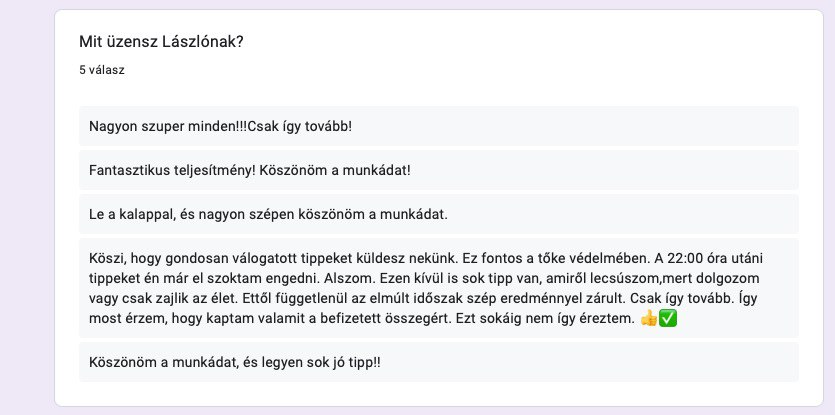This screenshot has height=415, width=835.
Task: Click the green check mark emoji
Action: pyautogui.click(x=669, y=318)
